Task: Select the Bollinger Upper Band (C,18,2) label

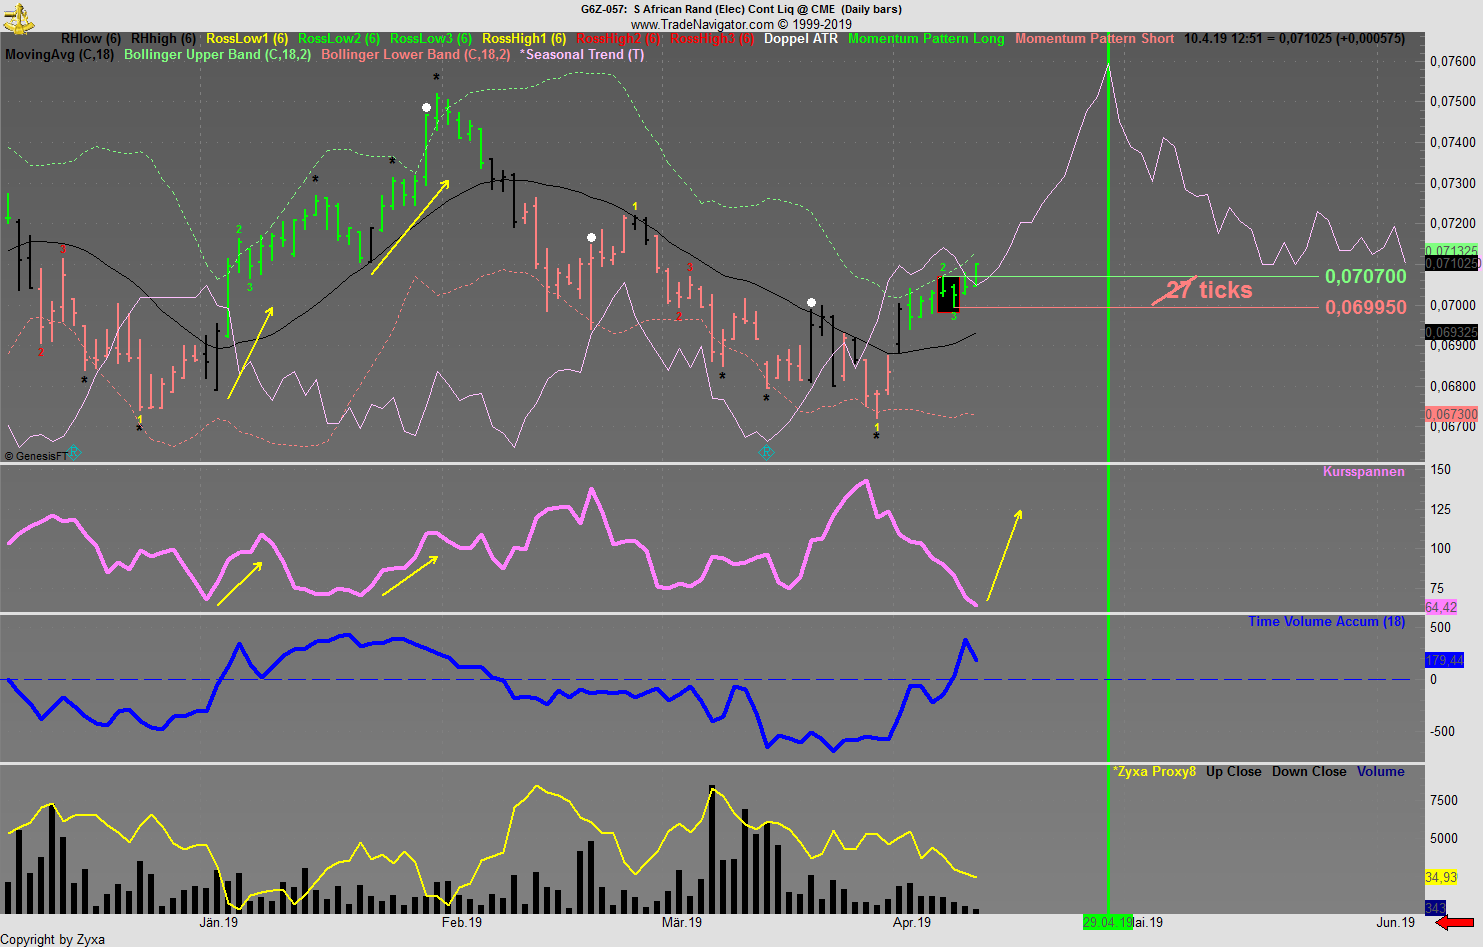Action: coord(217,55)
